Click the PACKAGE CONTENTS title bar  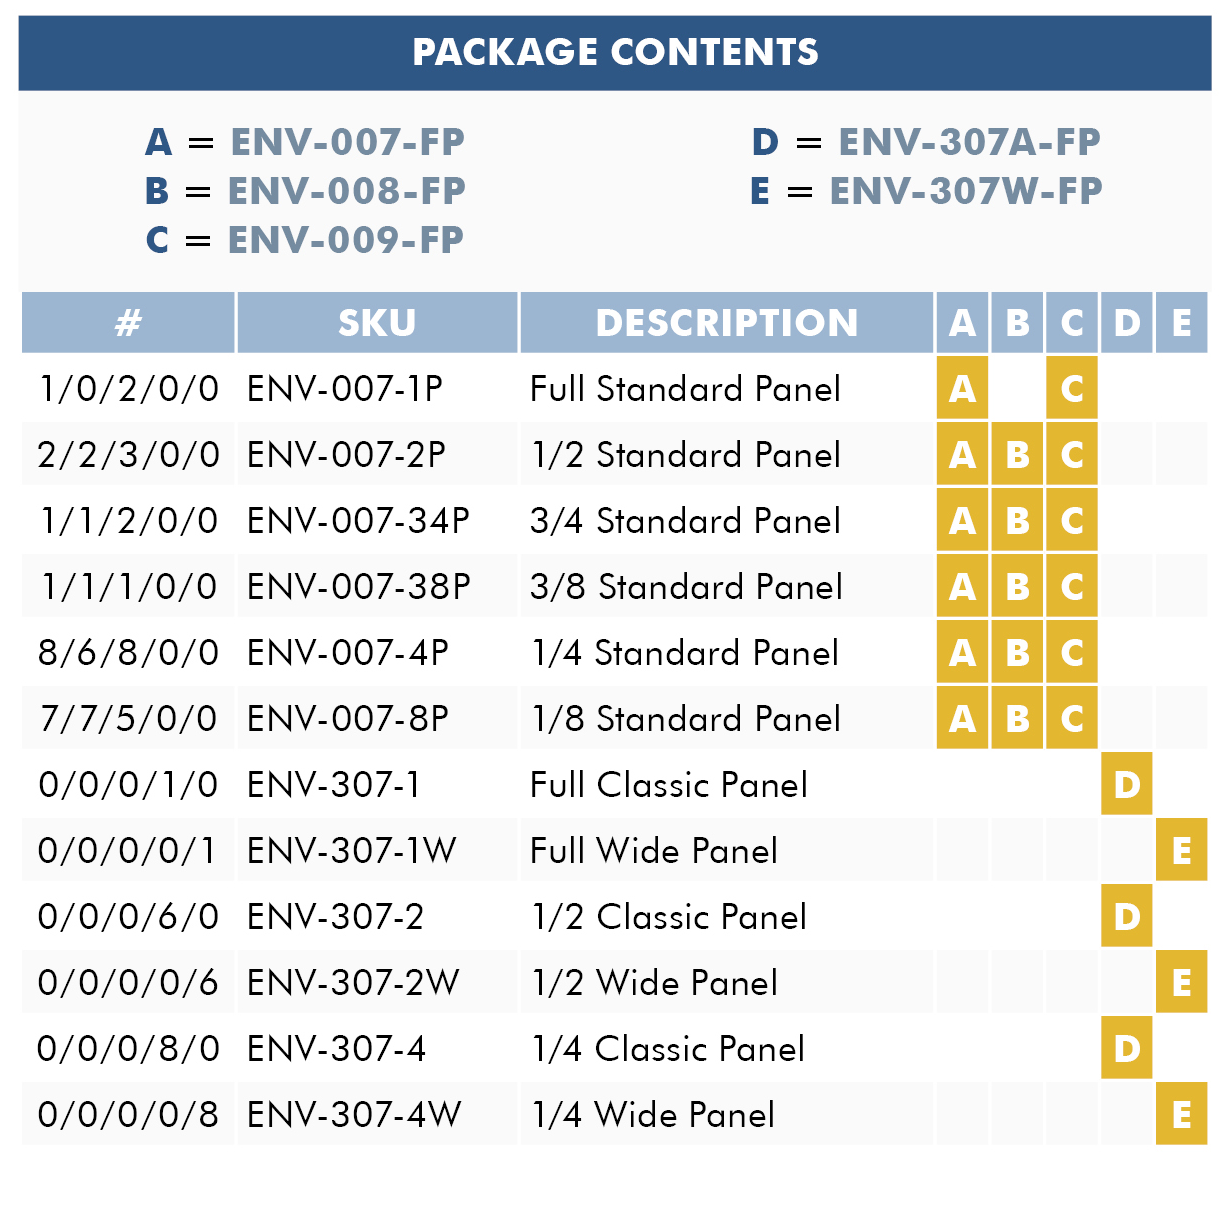615,52
